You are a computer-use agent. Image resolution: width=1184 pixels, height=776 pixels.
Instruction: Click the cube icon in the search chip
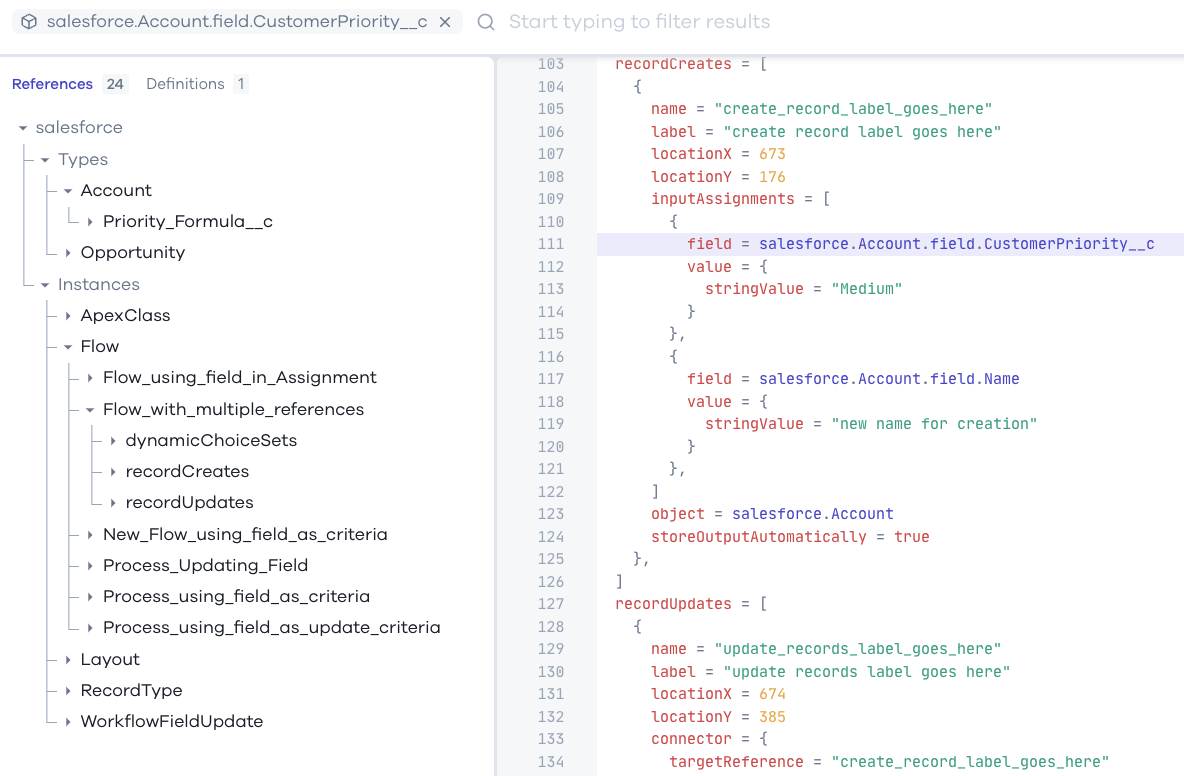click(x=29, y=22)
